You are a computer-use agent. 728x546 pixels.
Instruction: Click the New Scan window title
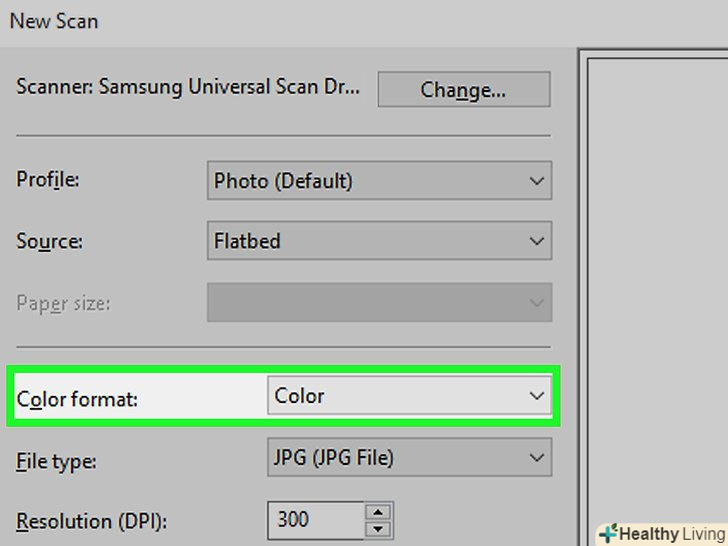click(54, 20)
